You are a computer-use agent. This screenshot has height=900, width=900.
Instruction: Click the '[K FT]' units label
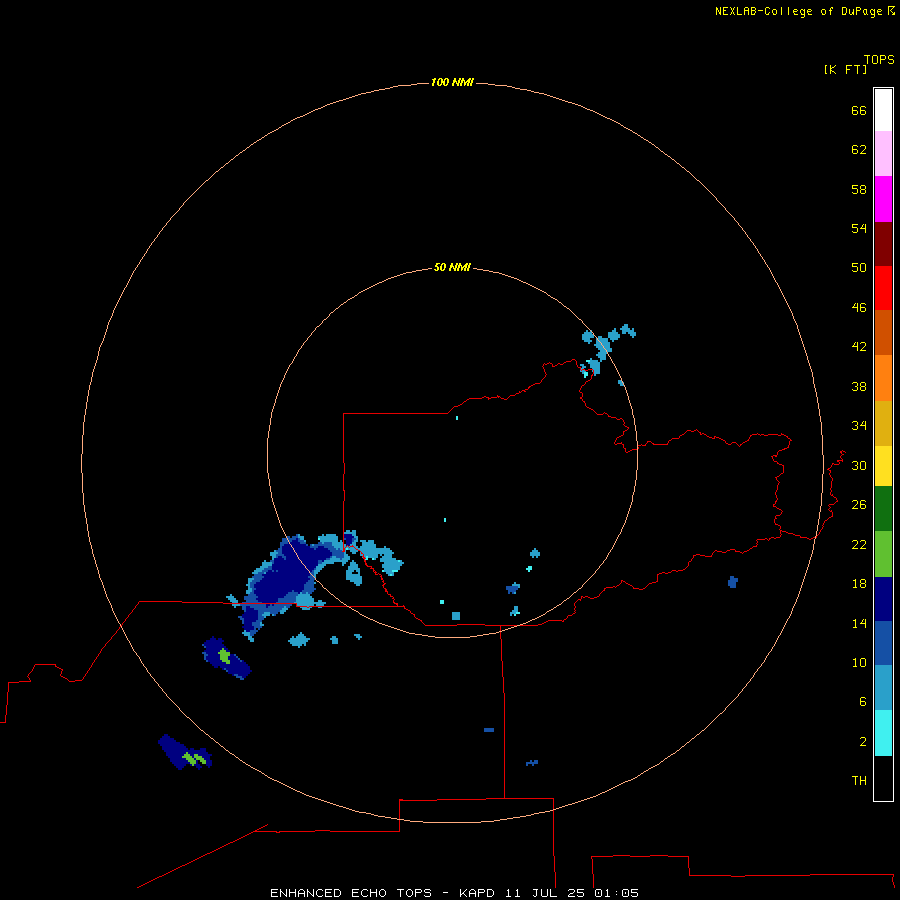(x=846, y=69)
